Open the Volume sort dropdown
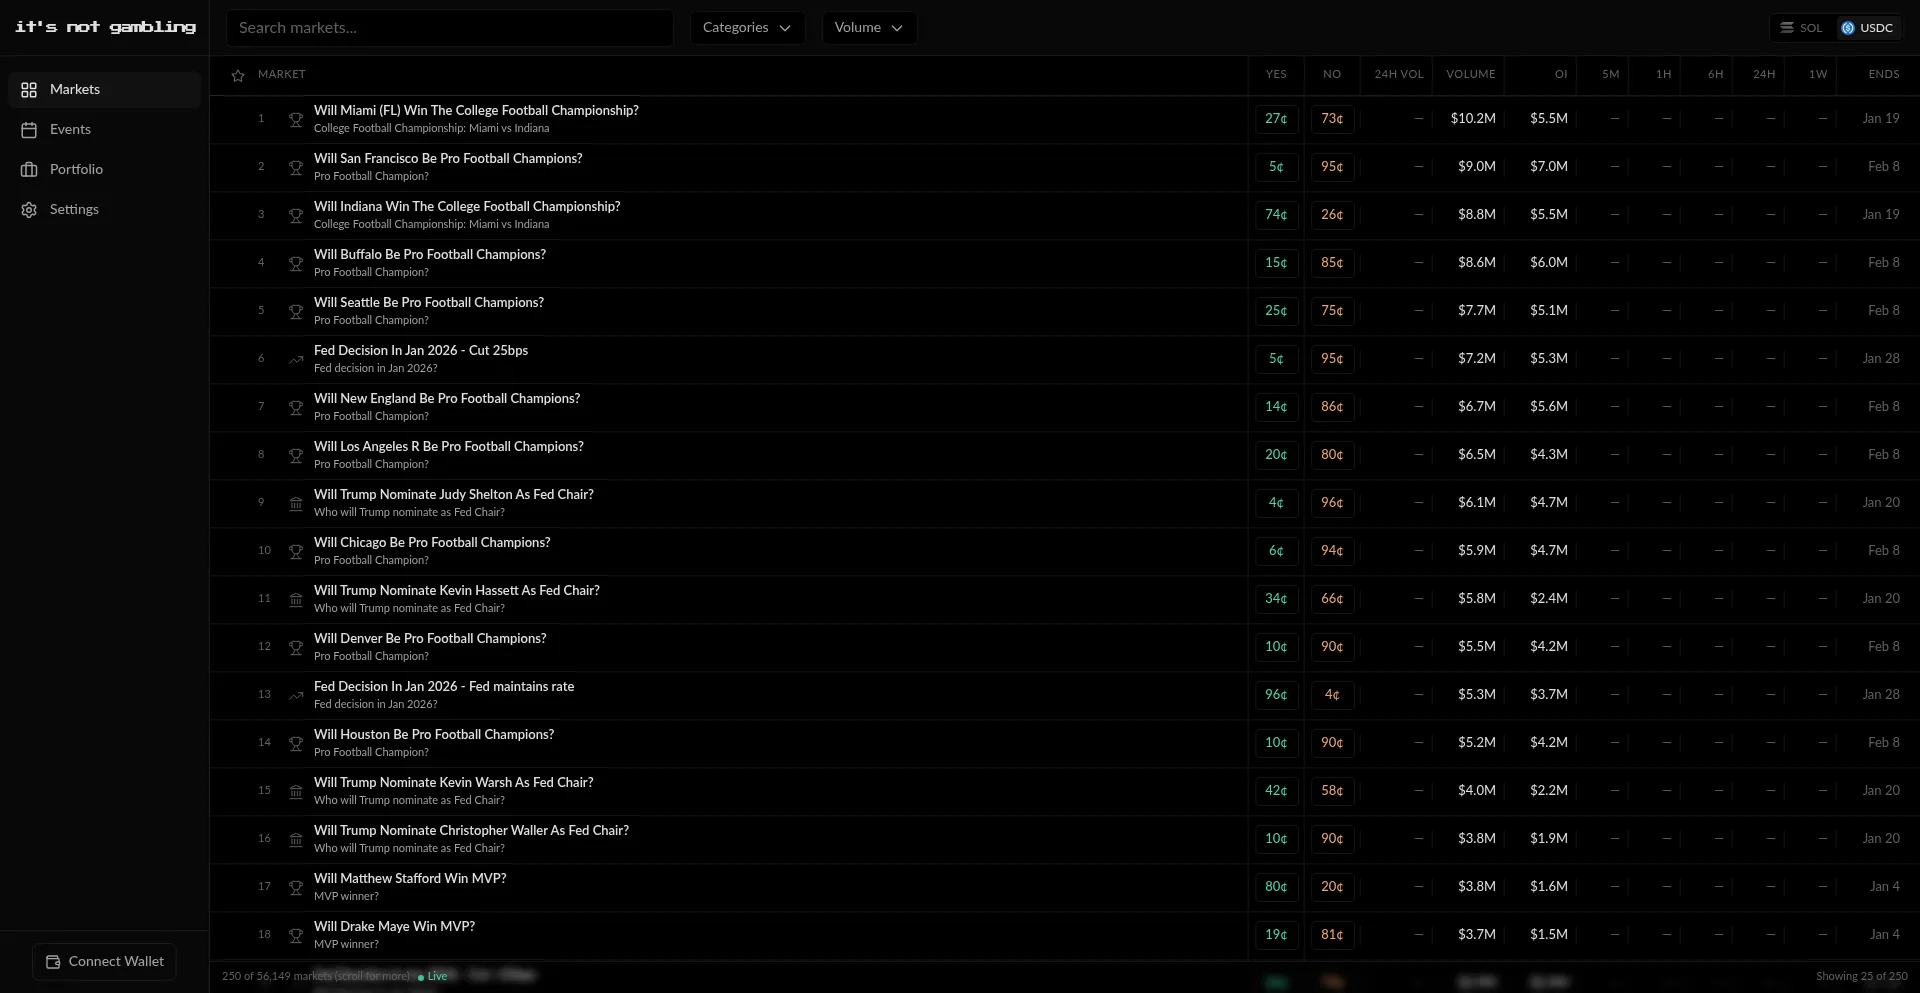 [x=868, y=28]
